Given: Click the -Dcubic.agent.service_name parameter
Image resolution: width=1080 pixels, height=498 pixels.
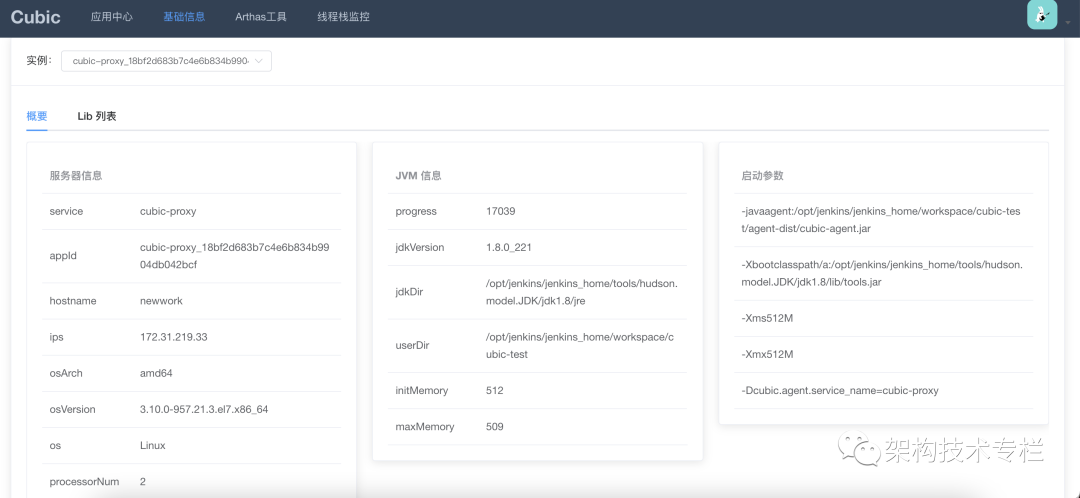Looking at the screenshot, I should click(x=840, y=391).
